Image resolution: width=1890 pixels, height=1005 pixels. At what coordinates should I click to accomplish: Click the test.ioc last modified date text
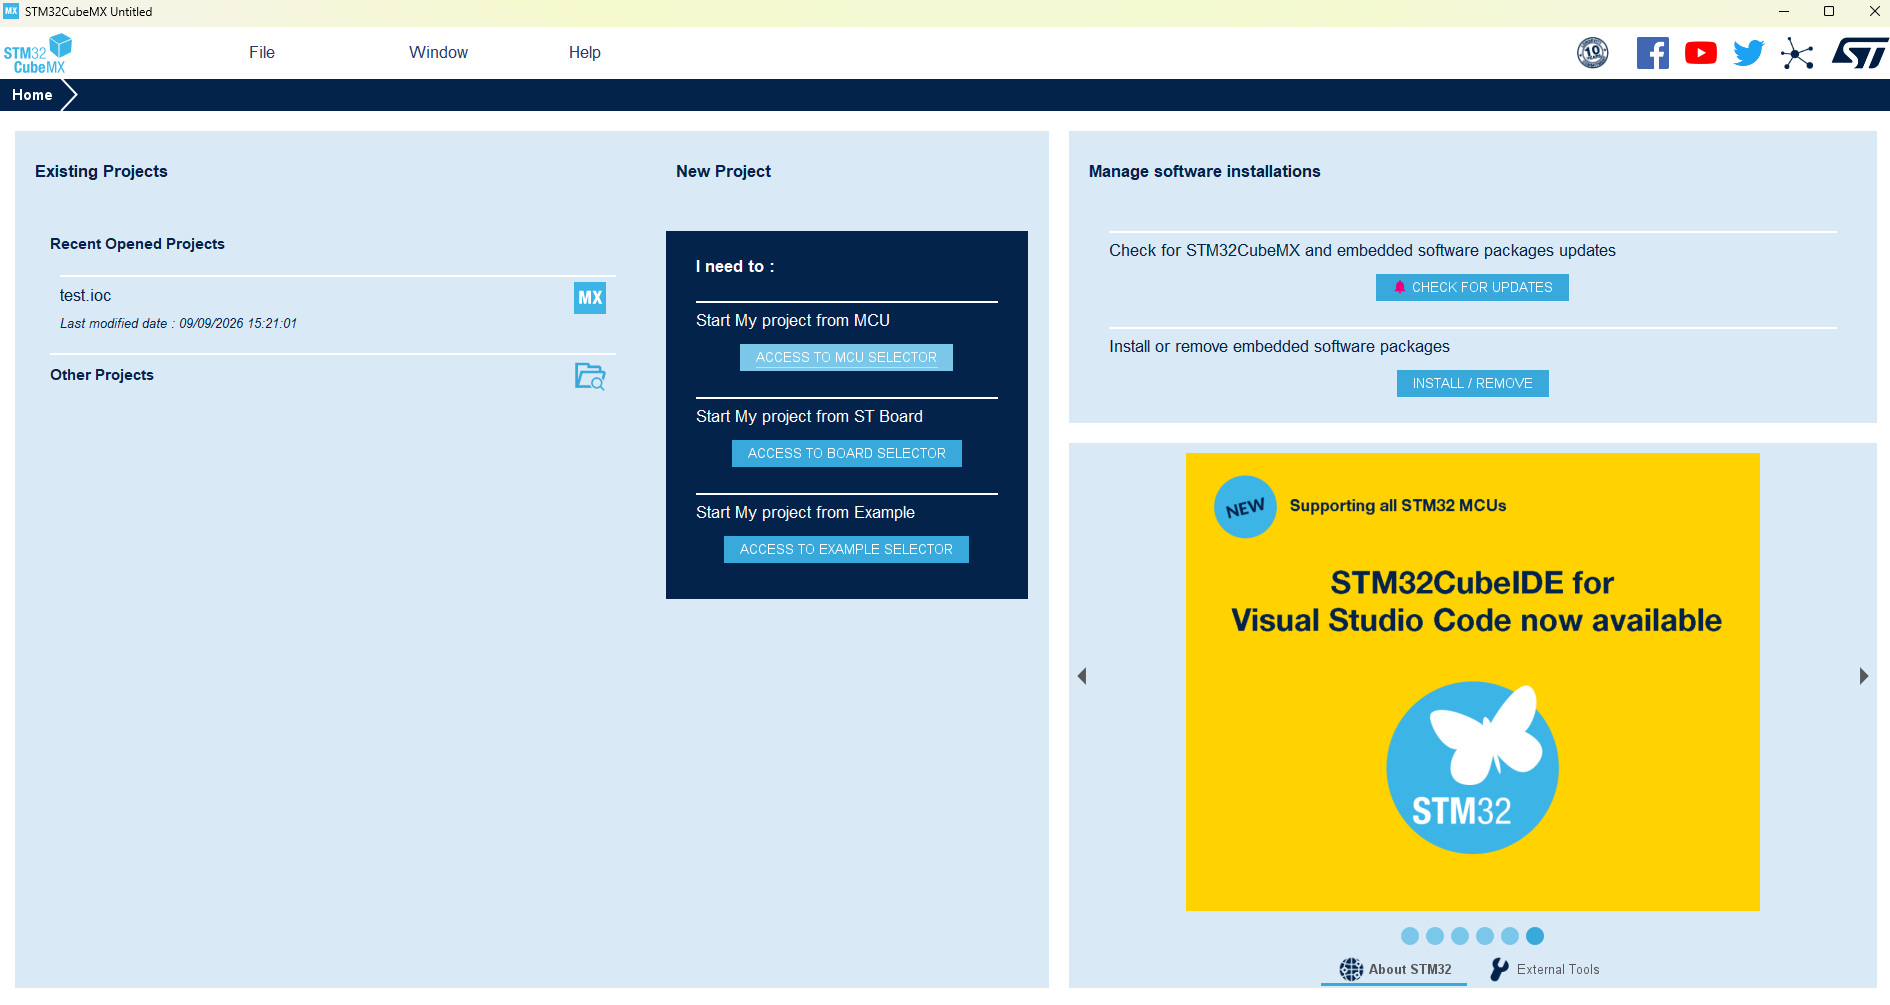pos(178,324)
